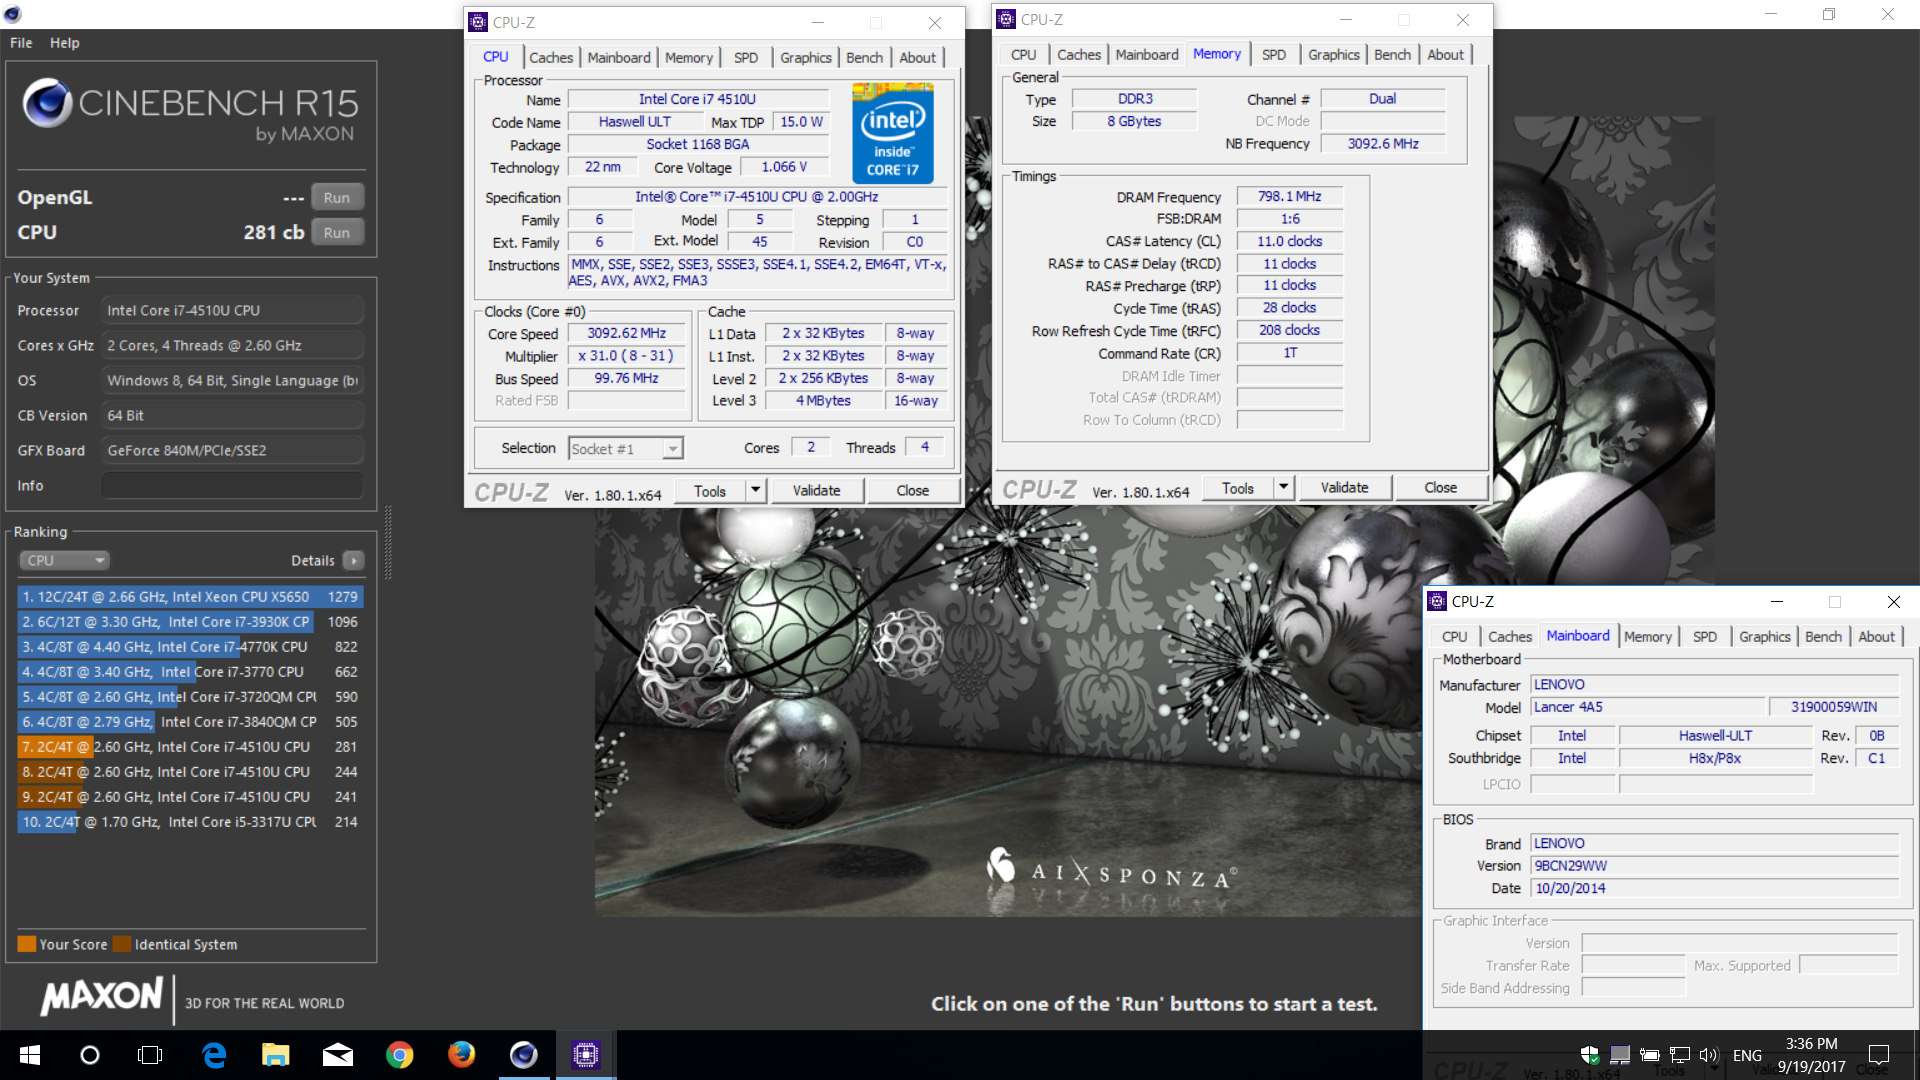Image resolution: width=1920 pixels, height=1080 pixels.
Task: Click the CPU-Z app icon in Mainboard window title bar
Action: (x=1437, y=601)
